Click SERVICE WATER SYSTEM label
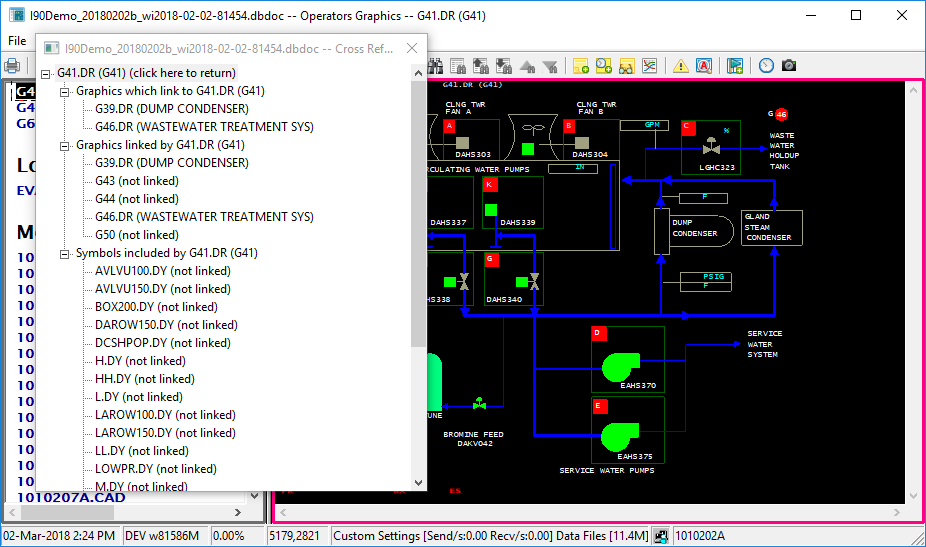The height and width of the screenshot is (547, 926). tap(764, 344)
